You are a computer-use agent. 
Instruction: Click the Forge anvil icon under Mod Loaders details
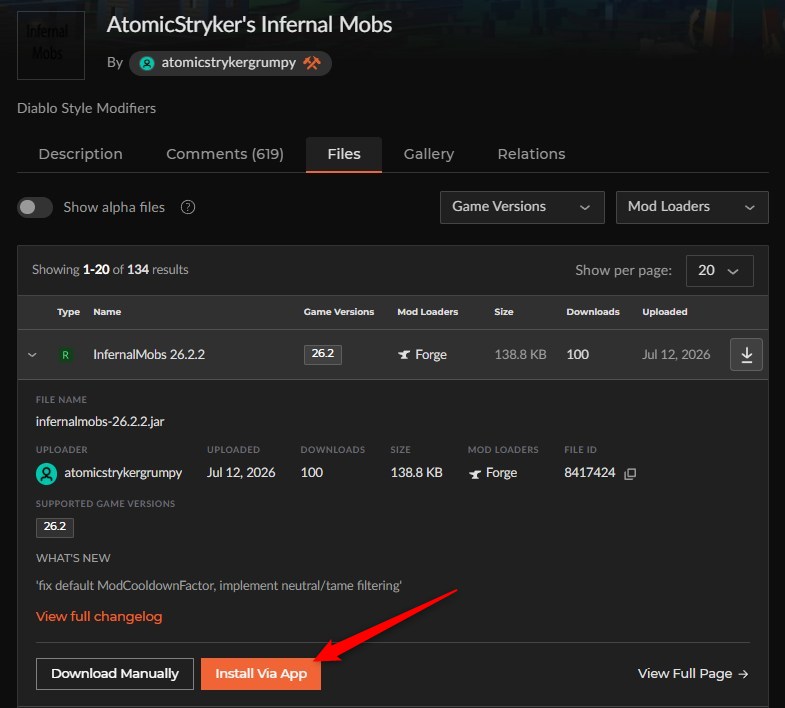tap(475, 474)
